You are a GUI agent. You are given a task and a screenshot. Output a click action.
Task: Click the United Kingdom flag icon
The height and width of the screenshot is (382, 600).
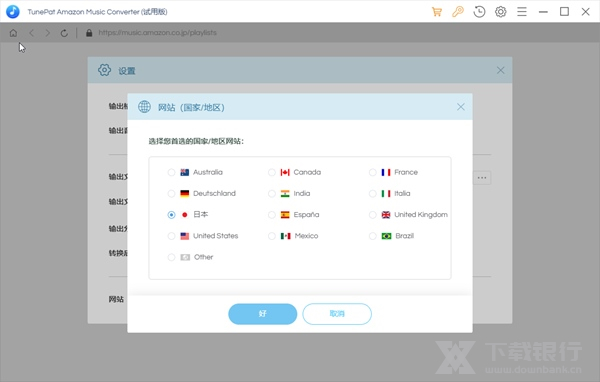pos(386,215)
